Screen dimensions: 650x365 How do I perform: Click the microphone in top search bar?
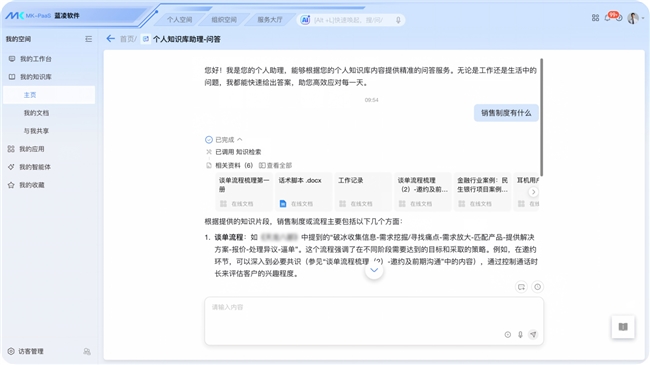click(398, 20)
